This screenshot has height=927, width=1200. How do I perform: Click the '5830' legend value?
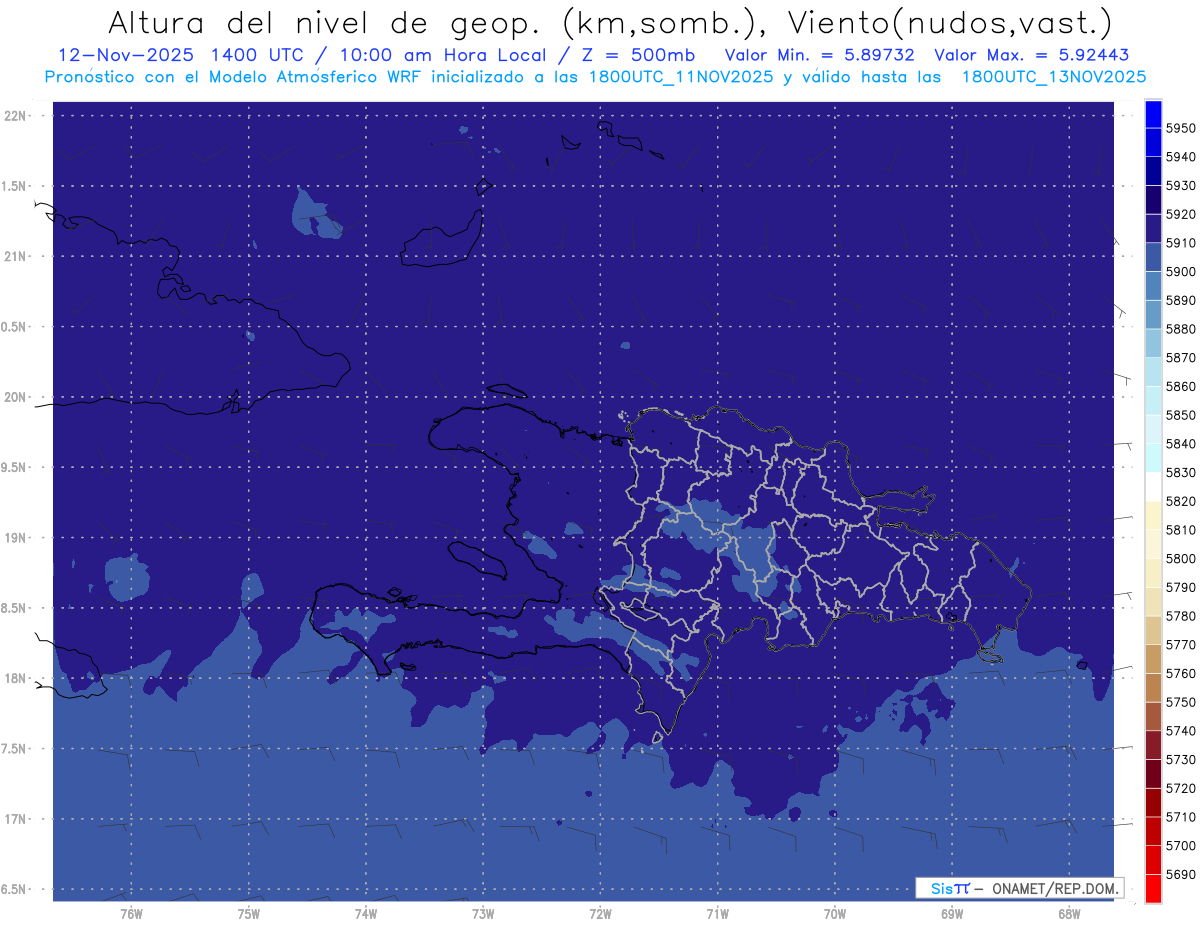1181,473
